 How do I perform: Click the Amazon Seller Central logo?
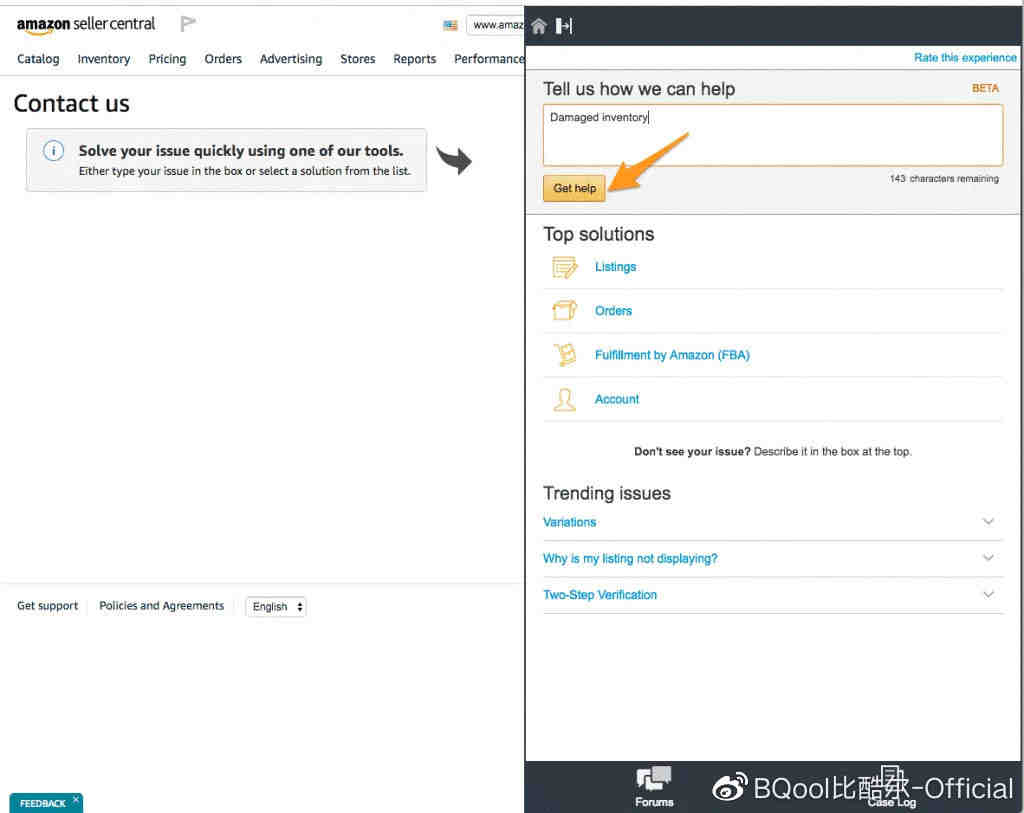point(86,25)
